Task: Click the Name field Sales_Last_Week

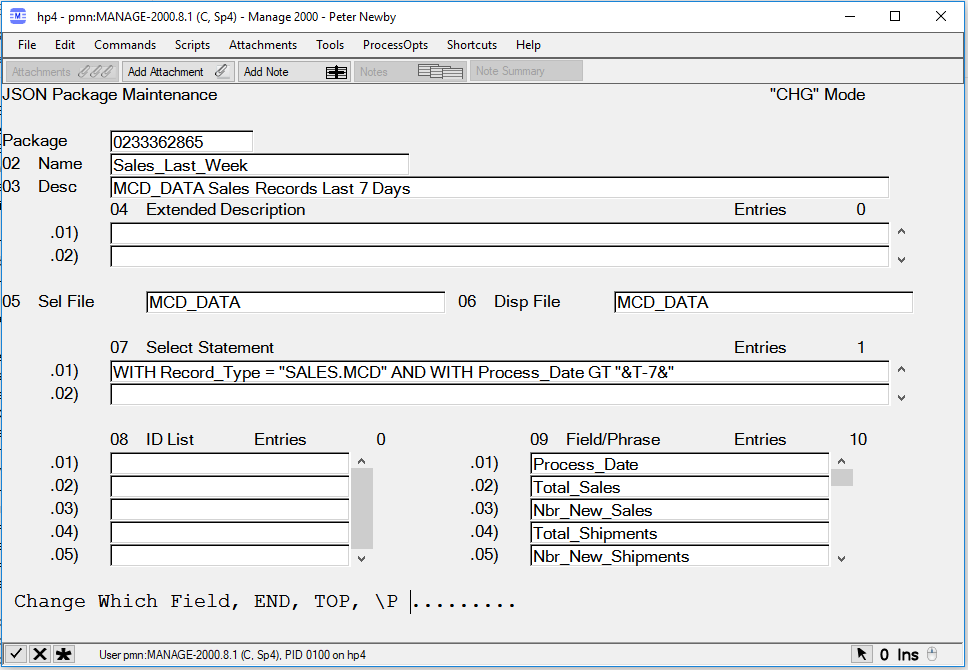Action: point(259,165)
